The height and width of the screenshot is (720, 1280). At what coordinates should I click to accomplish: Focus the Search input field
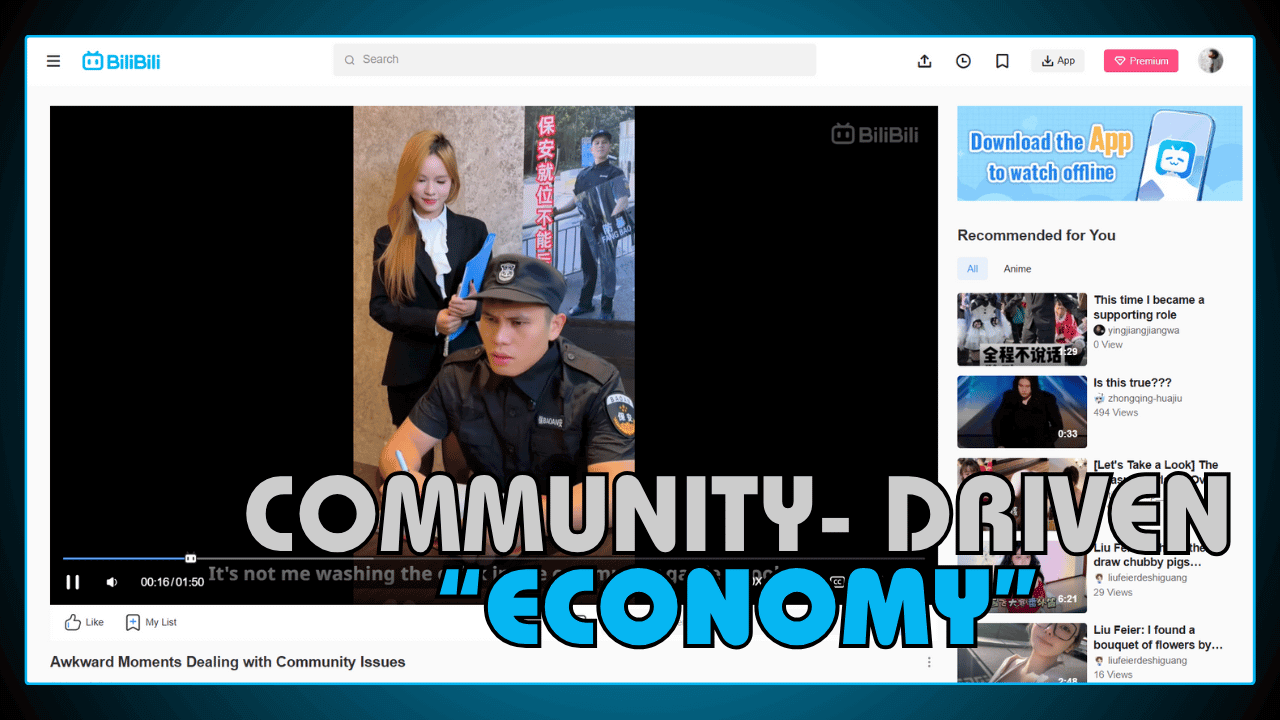click(575, 60)
